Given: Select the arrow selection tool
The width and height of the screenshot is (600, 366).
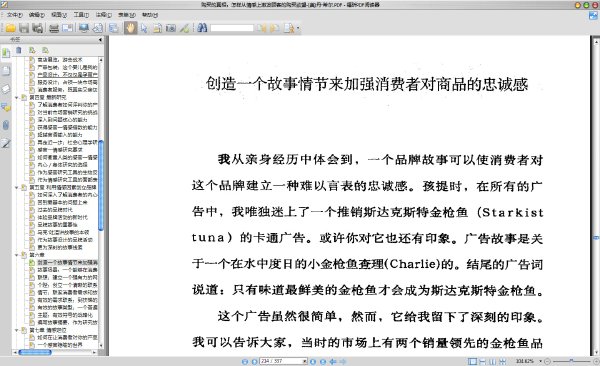Looking at the screenshot, I should tap(144, 28).
